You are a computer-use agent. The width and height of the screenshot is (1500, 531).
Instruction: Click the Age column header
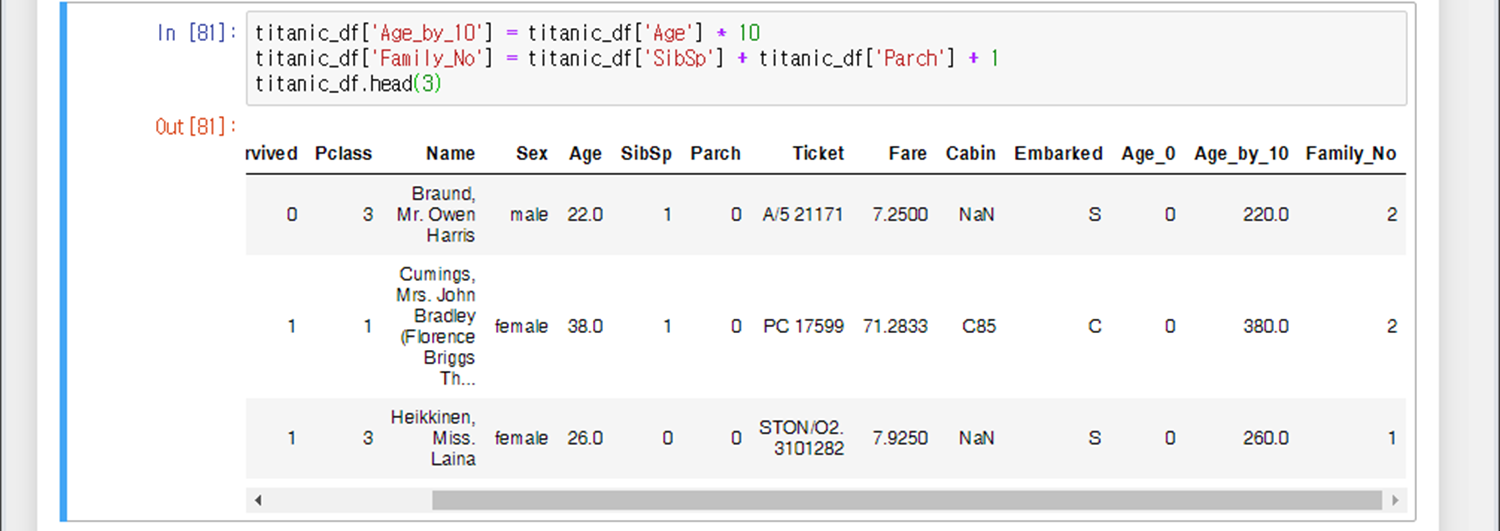[x=585, y=154]
